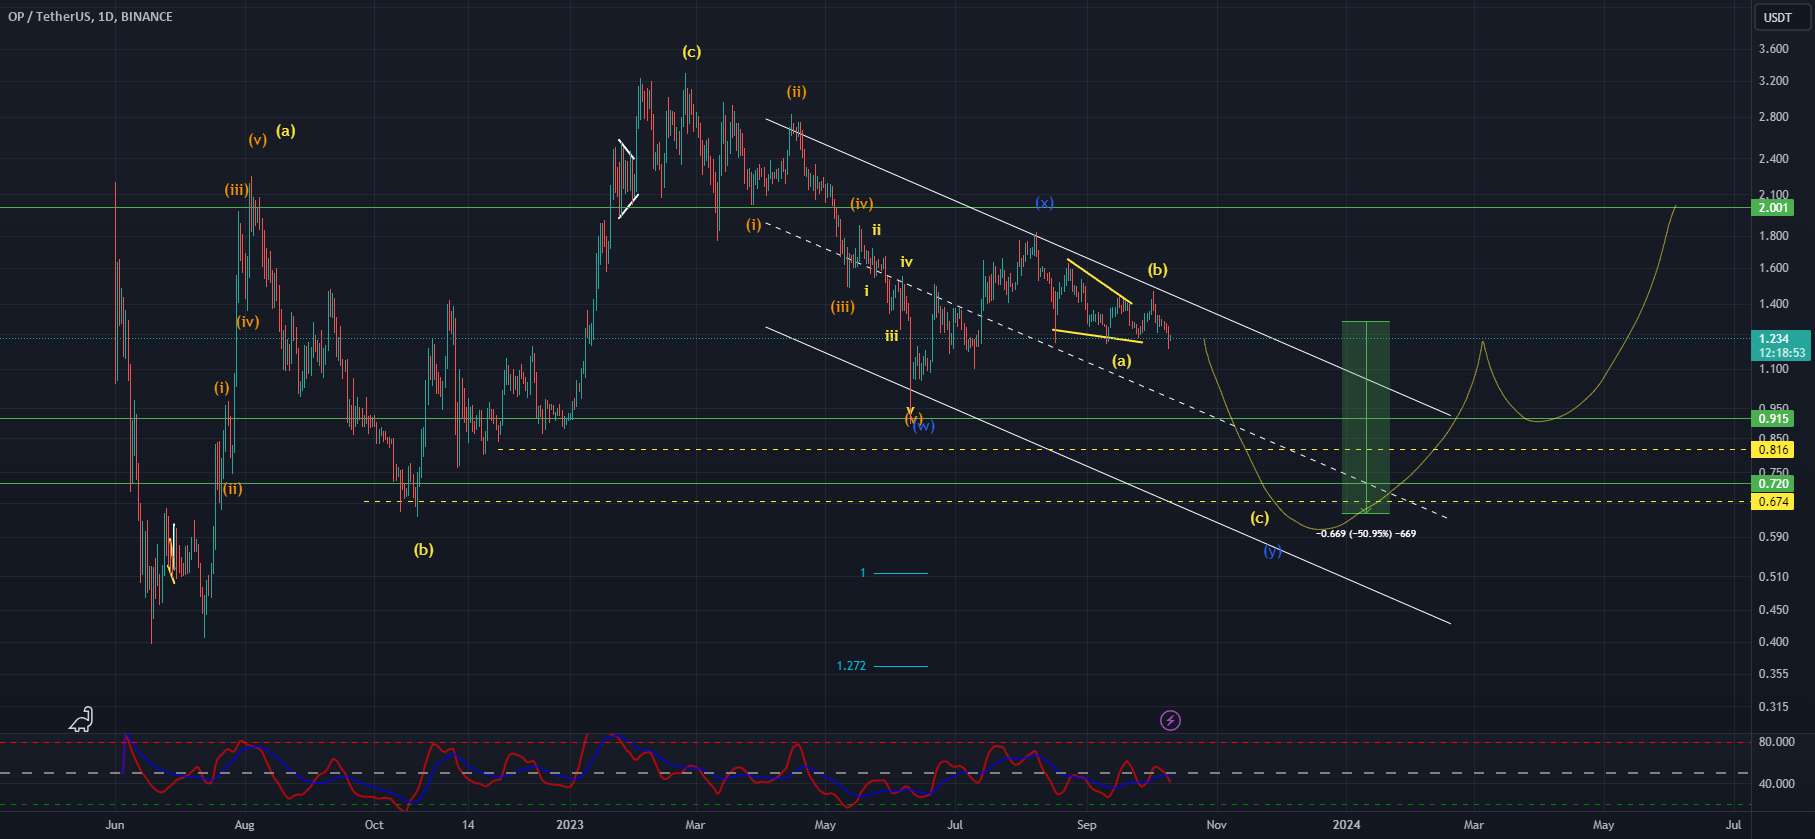Select the green price range rectangle

click(x=1365, y=418)
